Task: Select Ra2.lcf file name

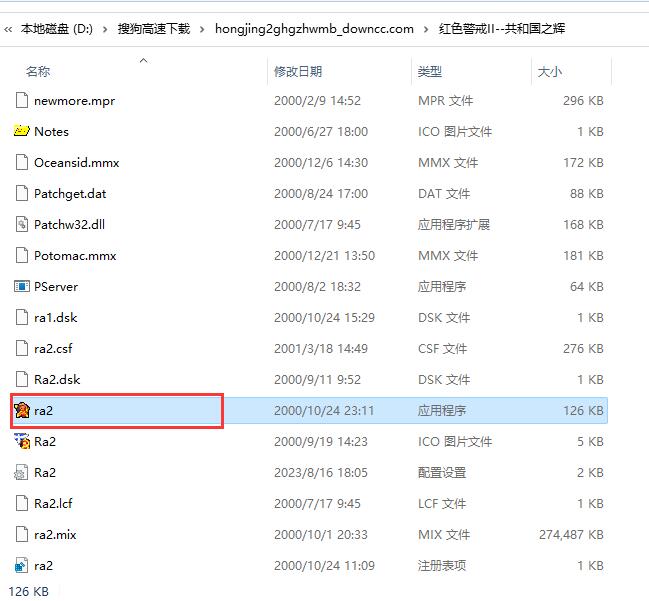Action: [53, 504]
